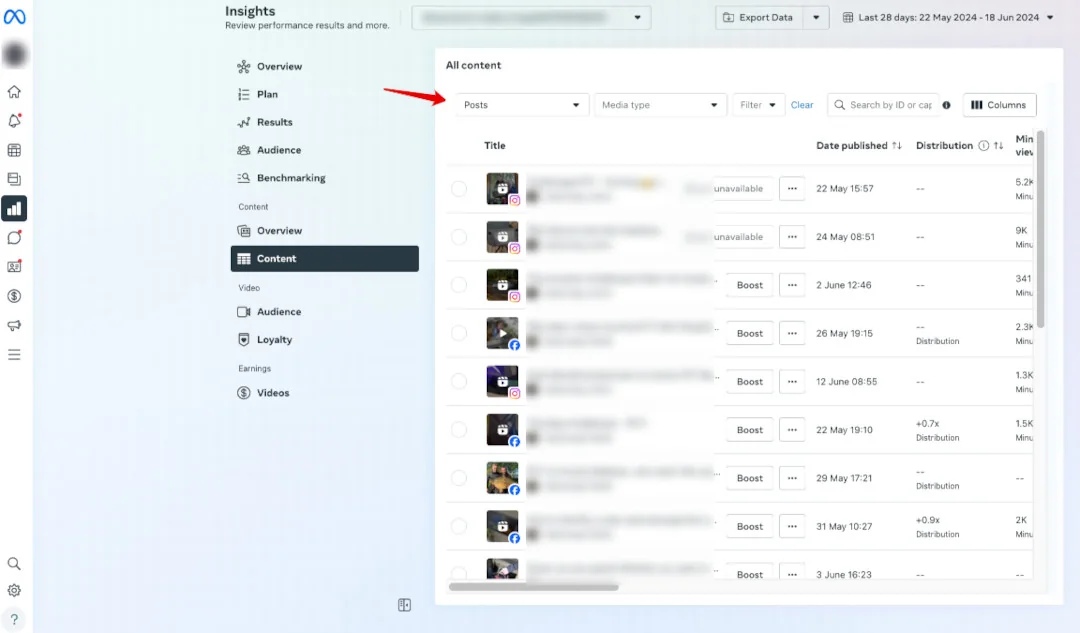Boost the post from 2 June 12:46
This screenshot has width=1080, height=633.
(749, 284)
